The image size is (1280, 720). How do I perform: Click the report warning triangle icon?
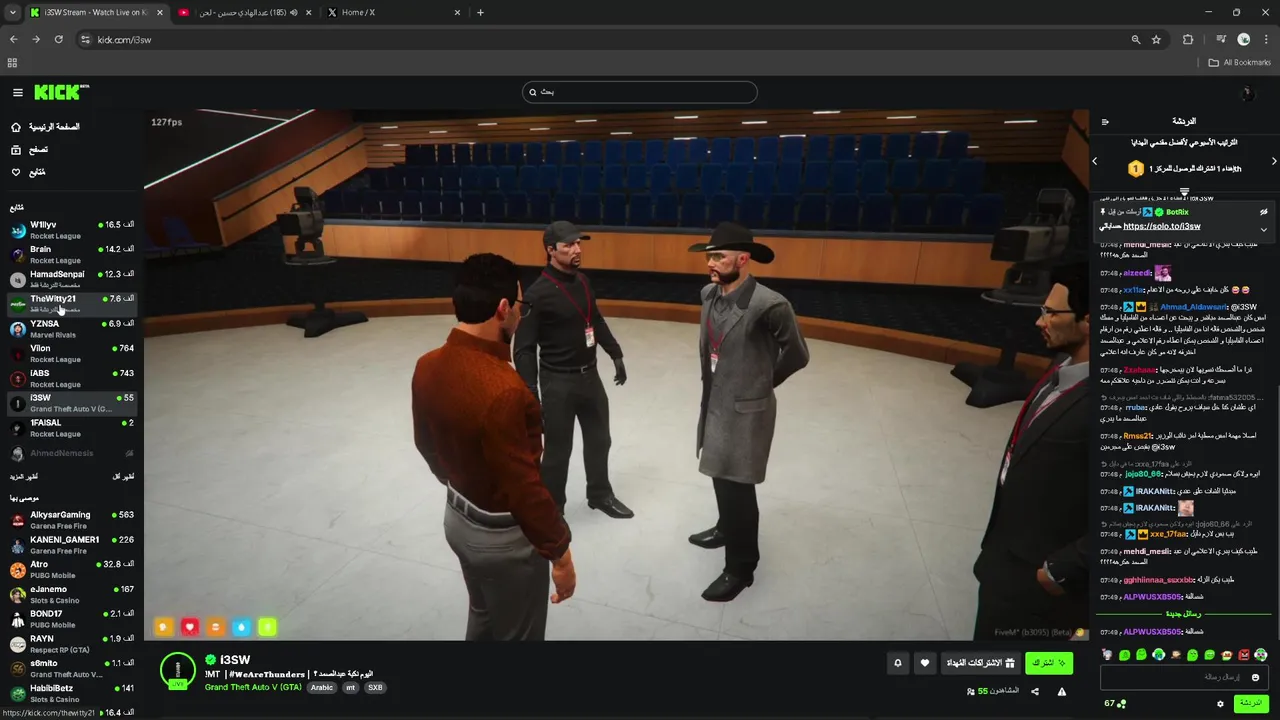coord(1062,691)
